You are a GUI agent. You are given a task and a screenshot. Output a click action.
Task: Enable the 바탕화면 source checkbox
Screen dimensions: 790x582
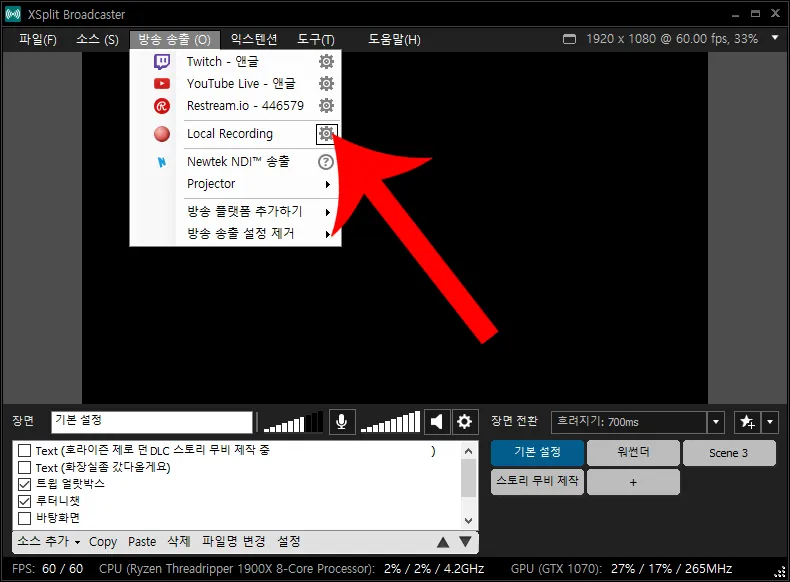[24, 518]
